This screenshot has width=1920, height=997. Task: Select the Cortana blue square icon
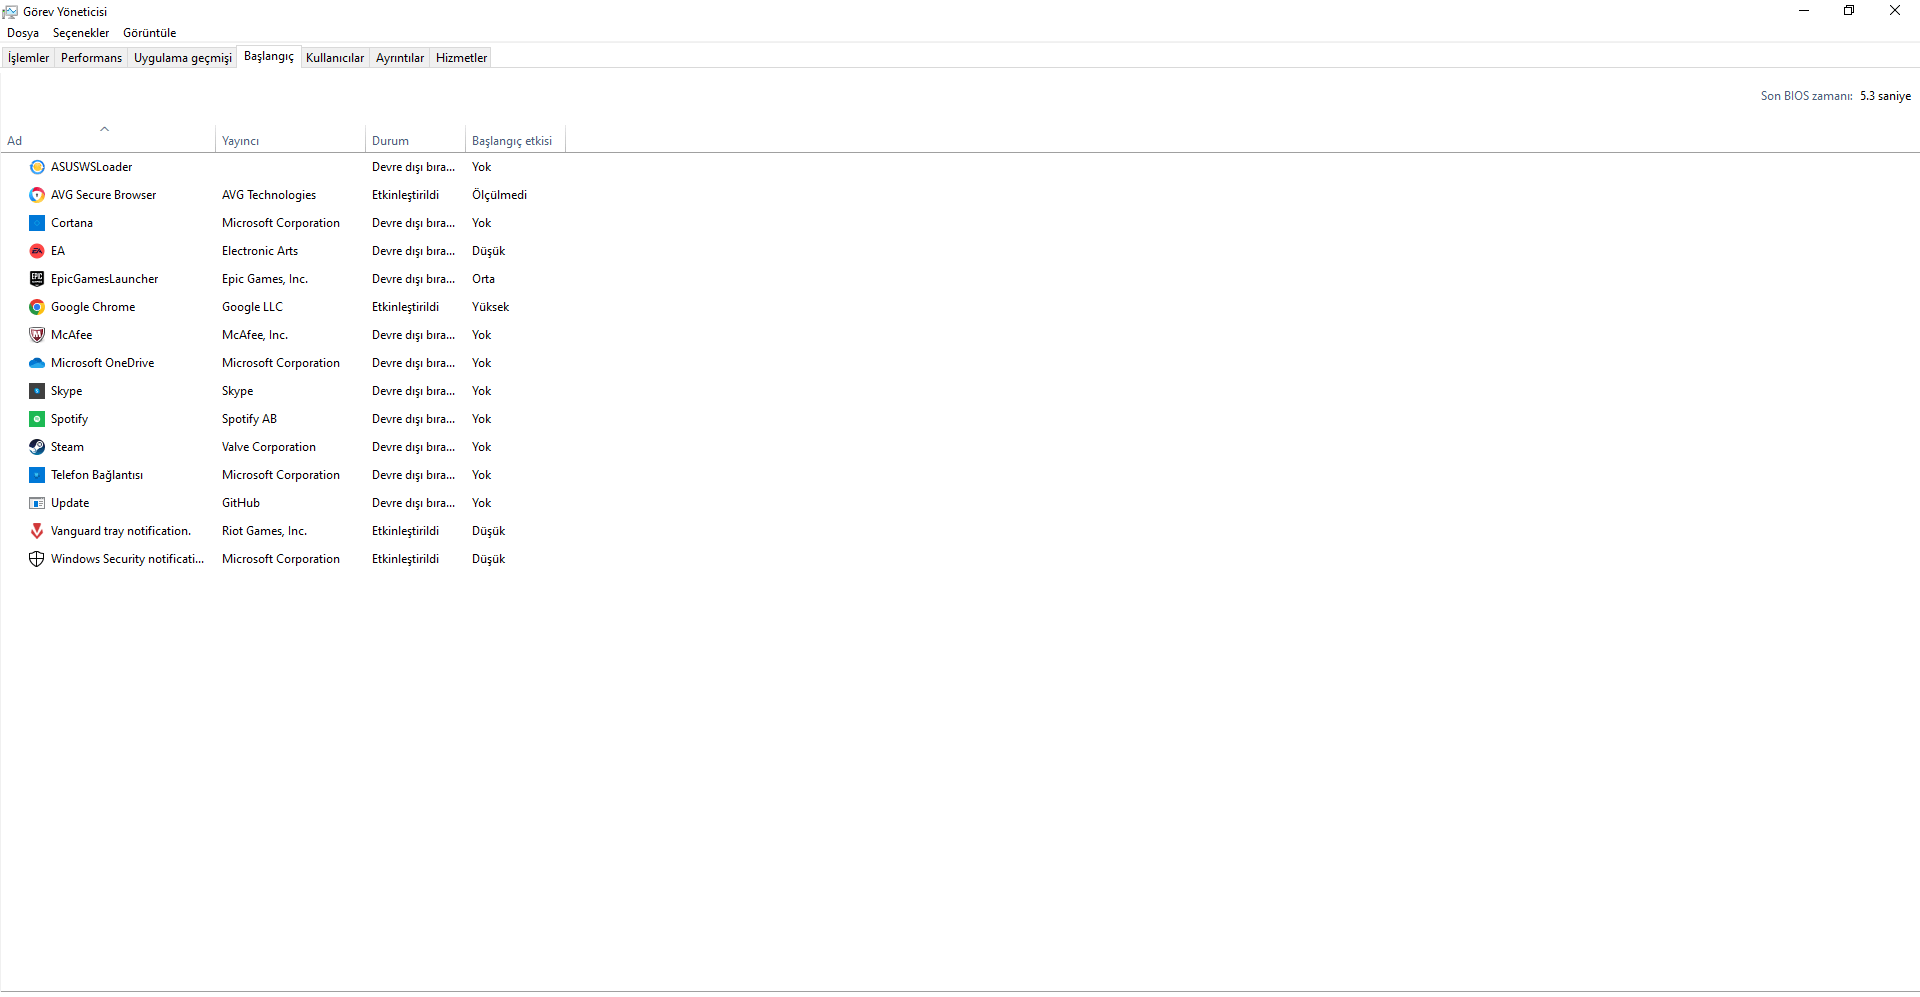click(x=37, y=223)
